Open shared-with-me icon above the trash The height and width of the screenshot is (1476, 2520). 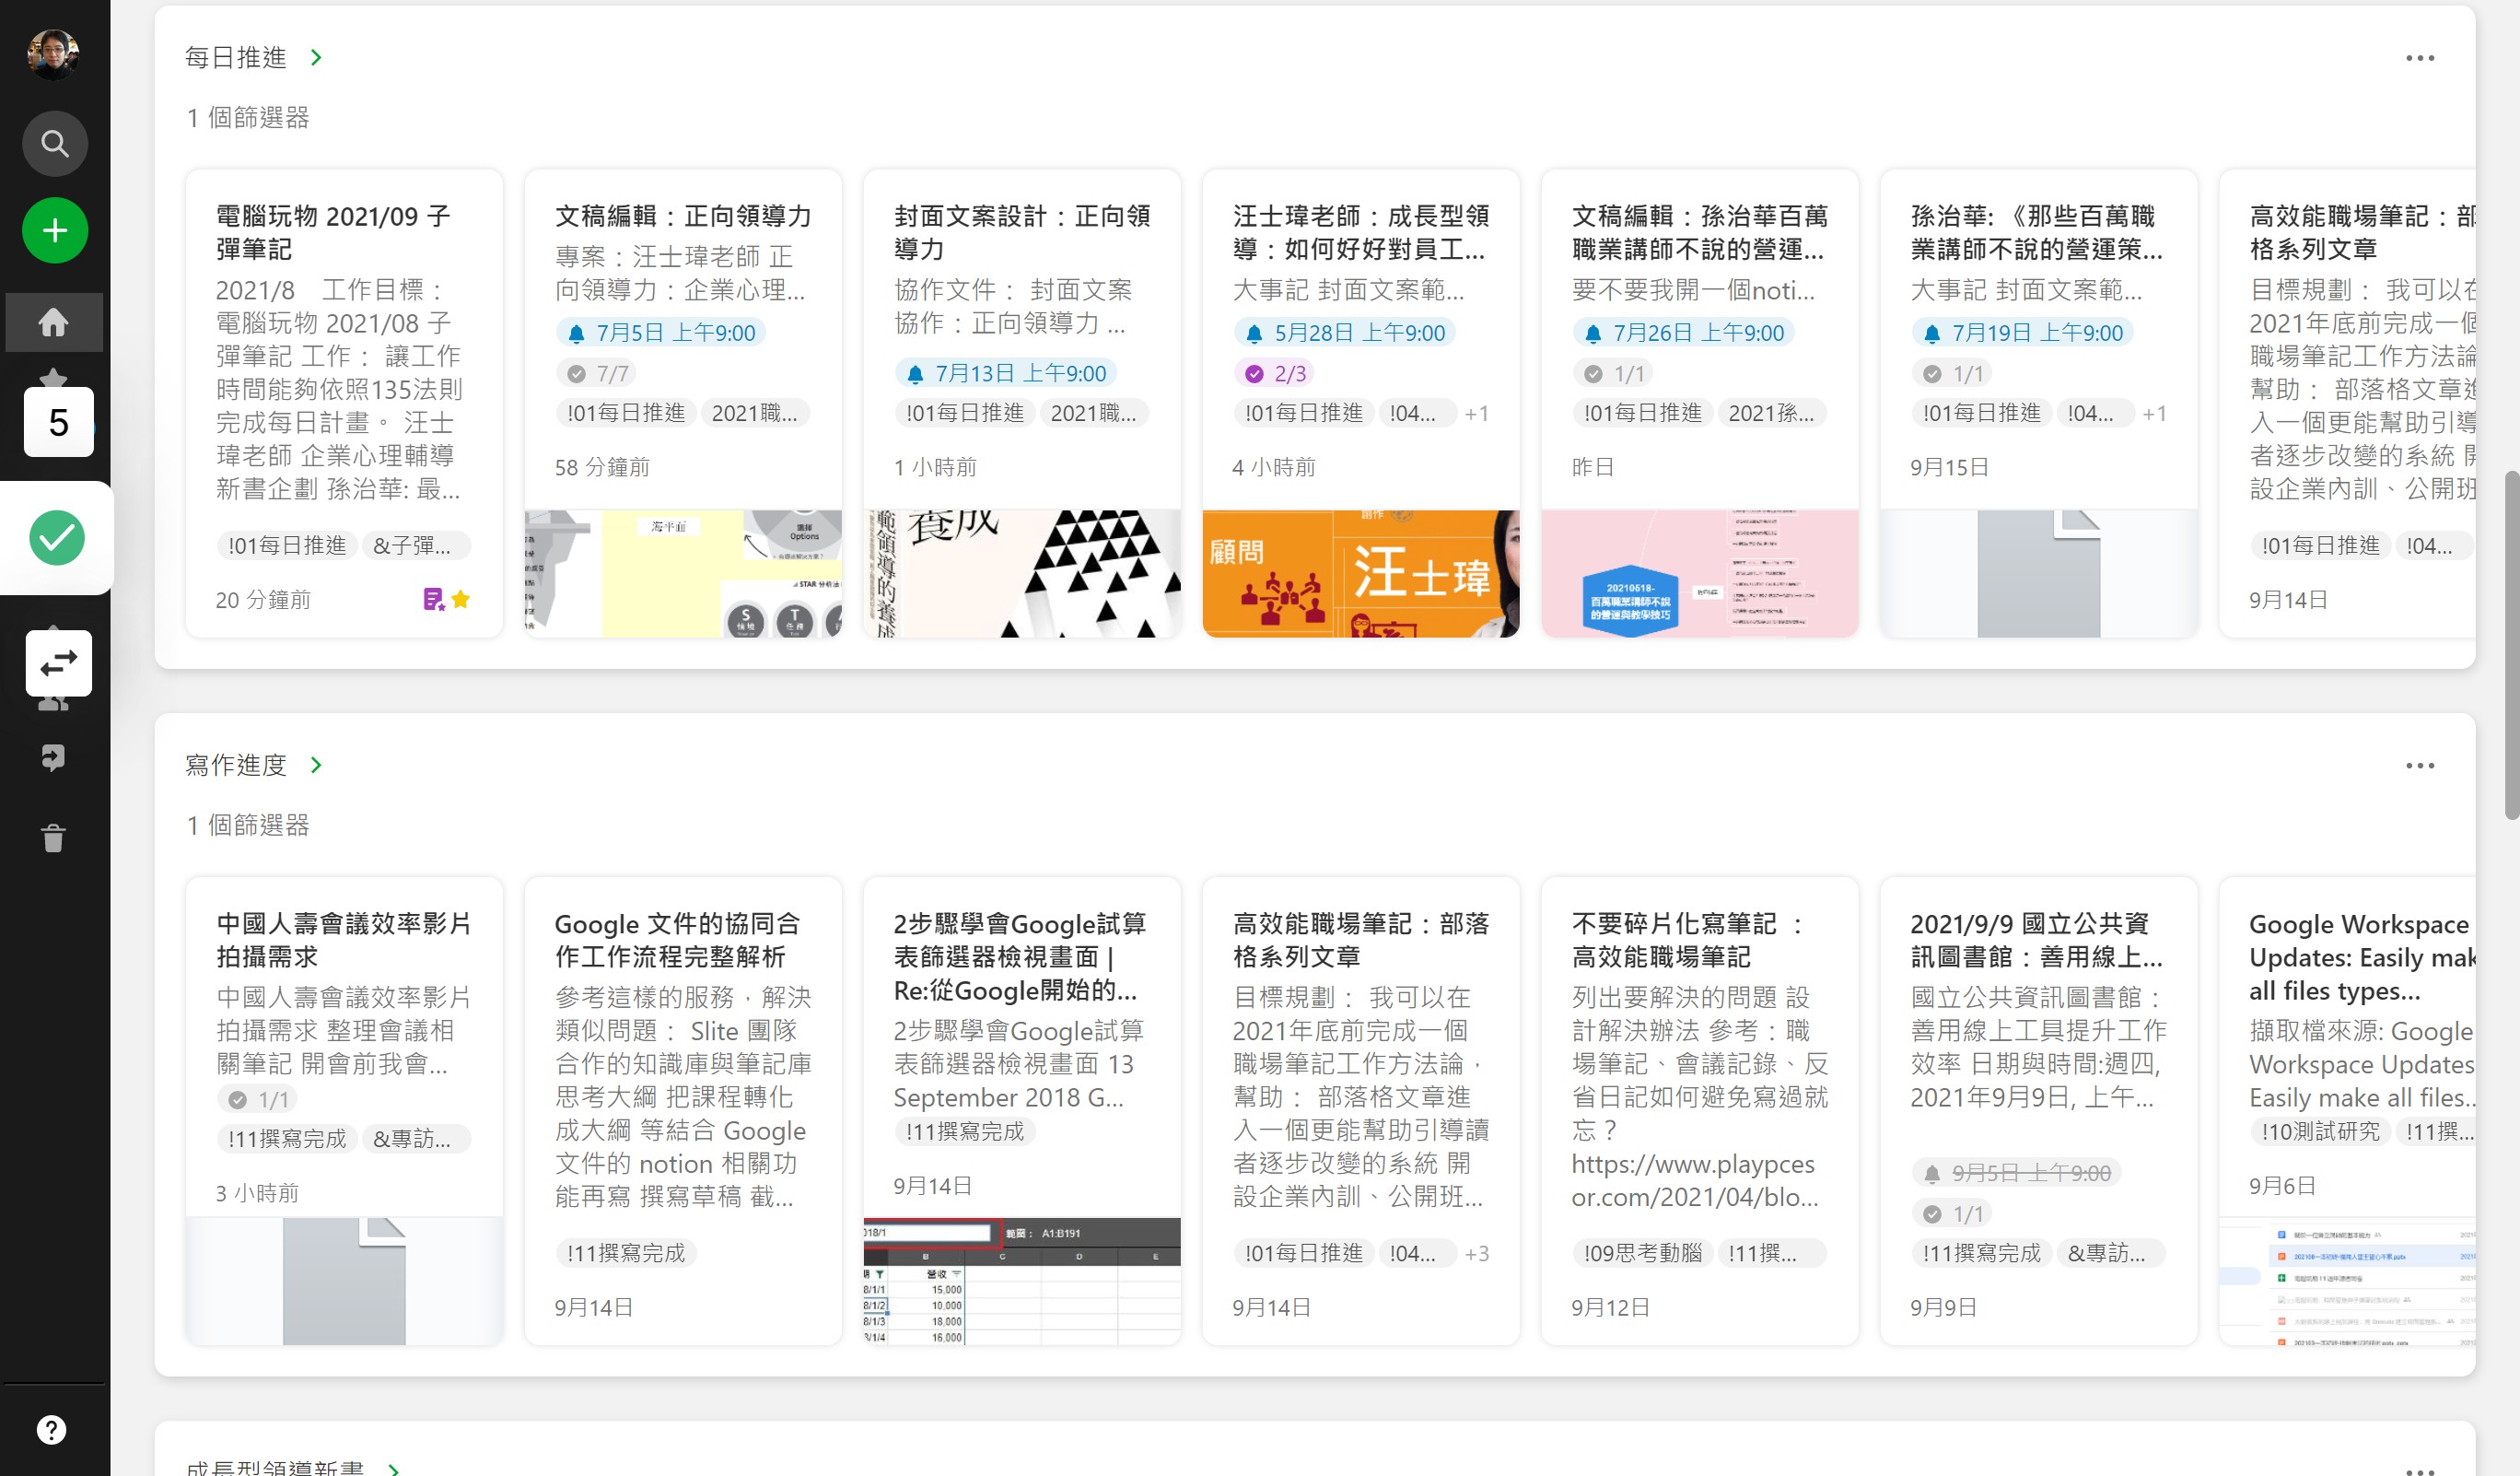click(x=54, y=758)
